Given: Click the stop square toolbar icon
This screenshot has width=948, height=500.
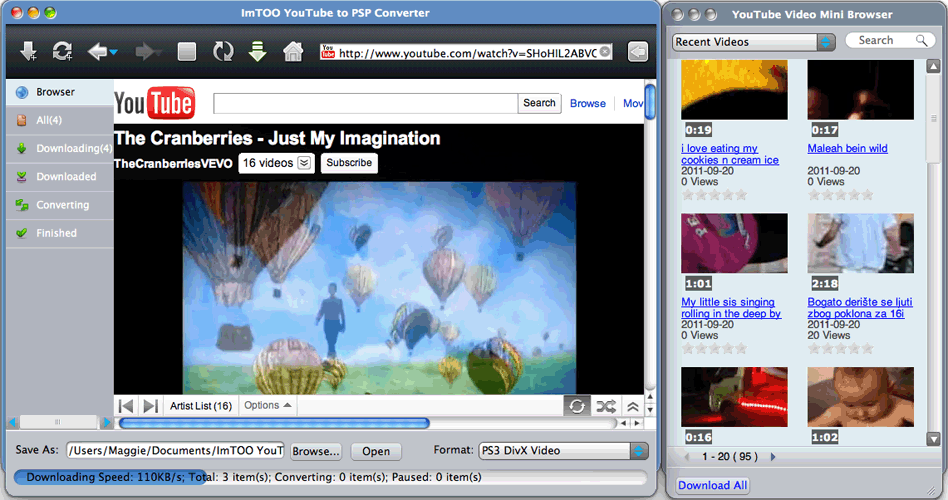Looking at the screenshot, I should [187, 52].
